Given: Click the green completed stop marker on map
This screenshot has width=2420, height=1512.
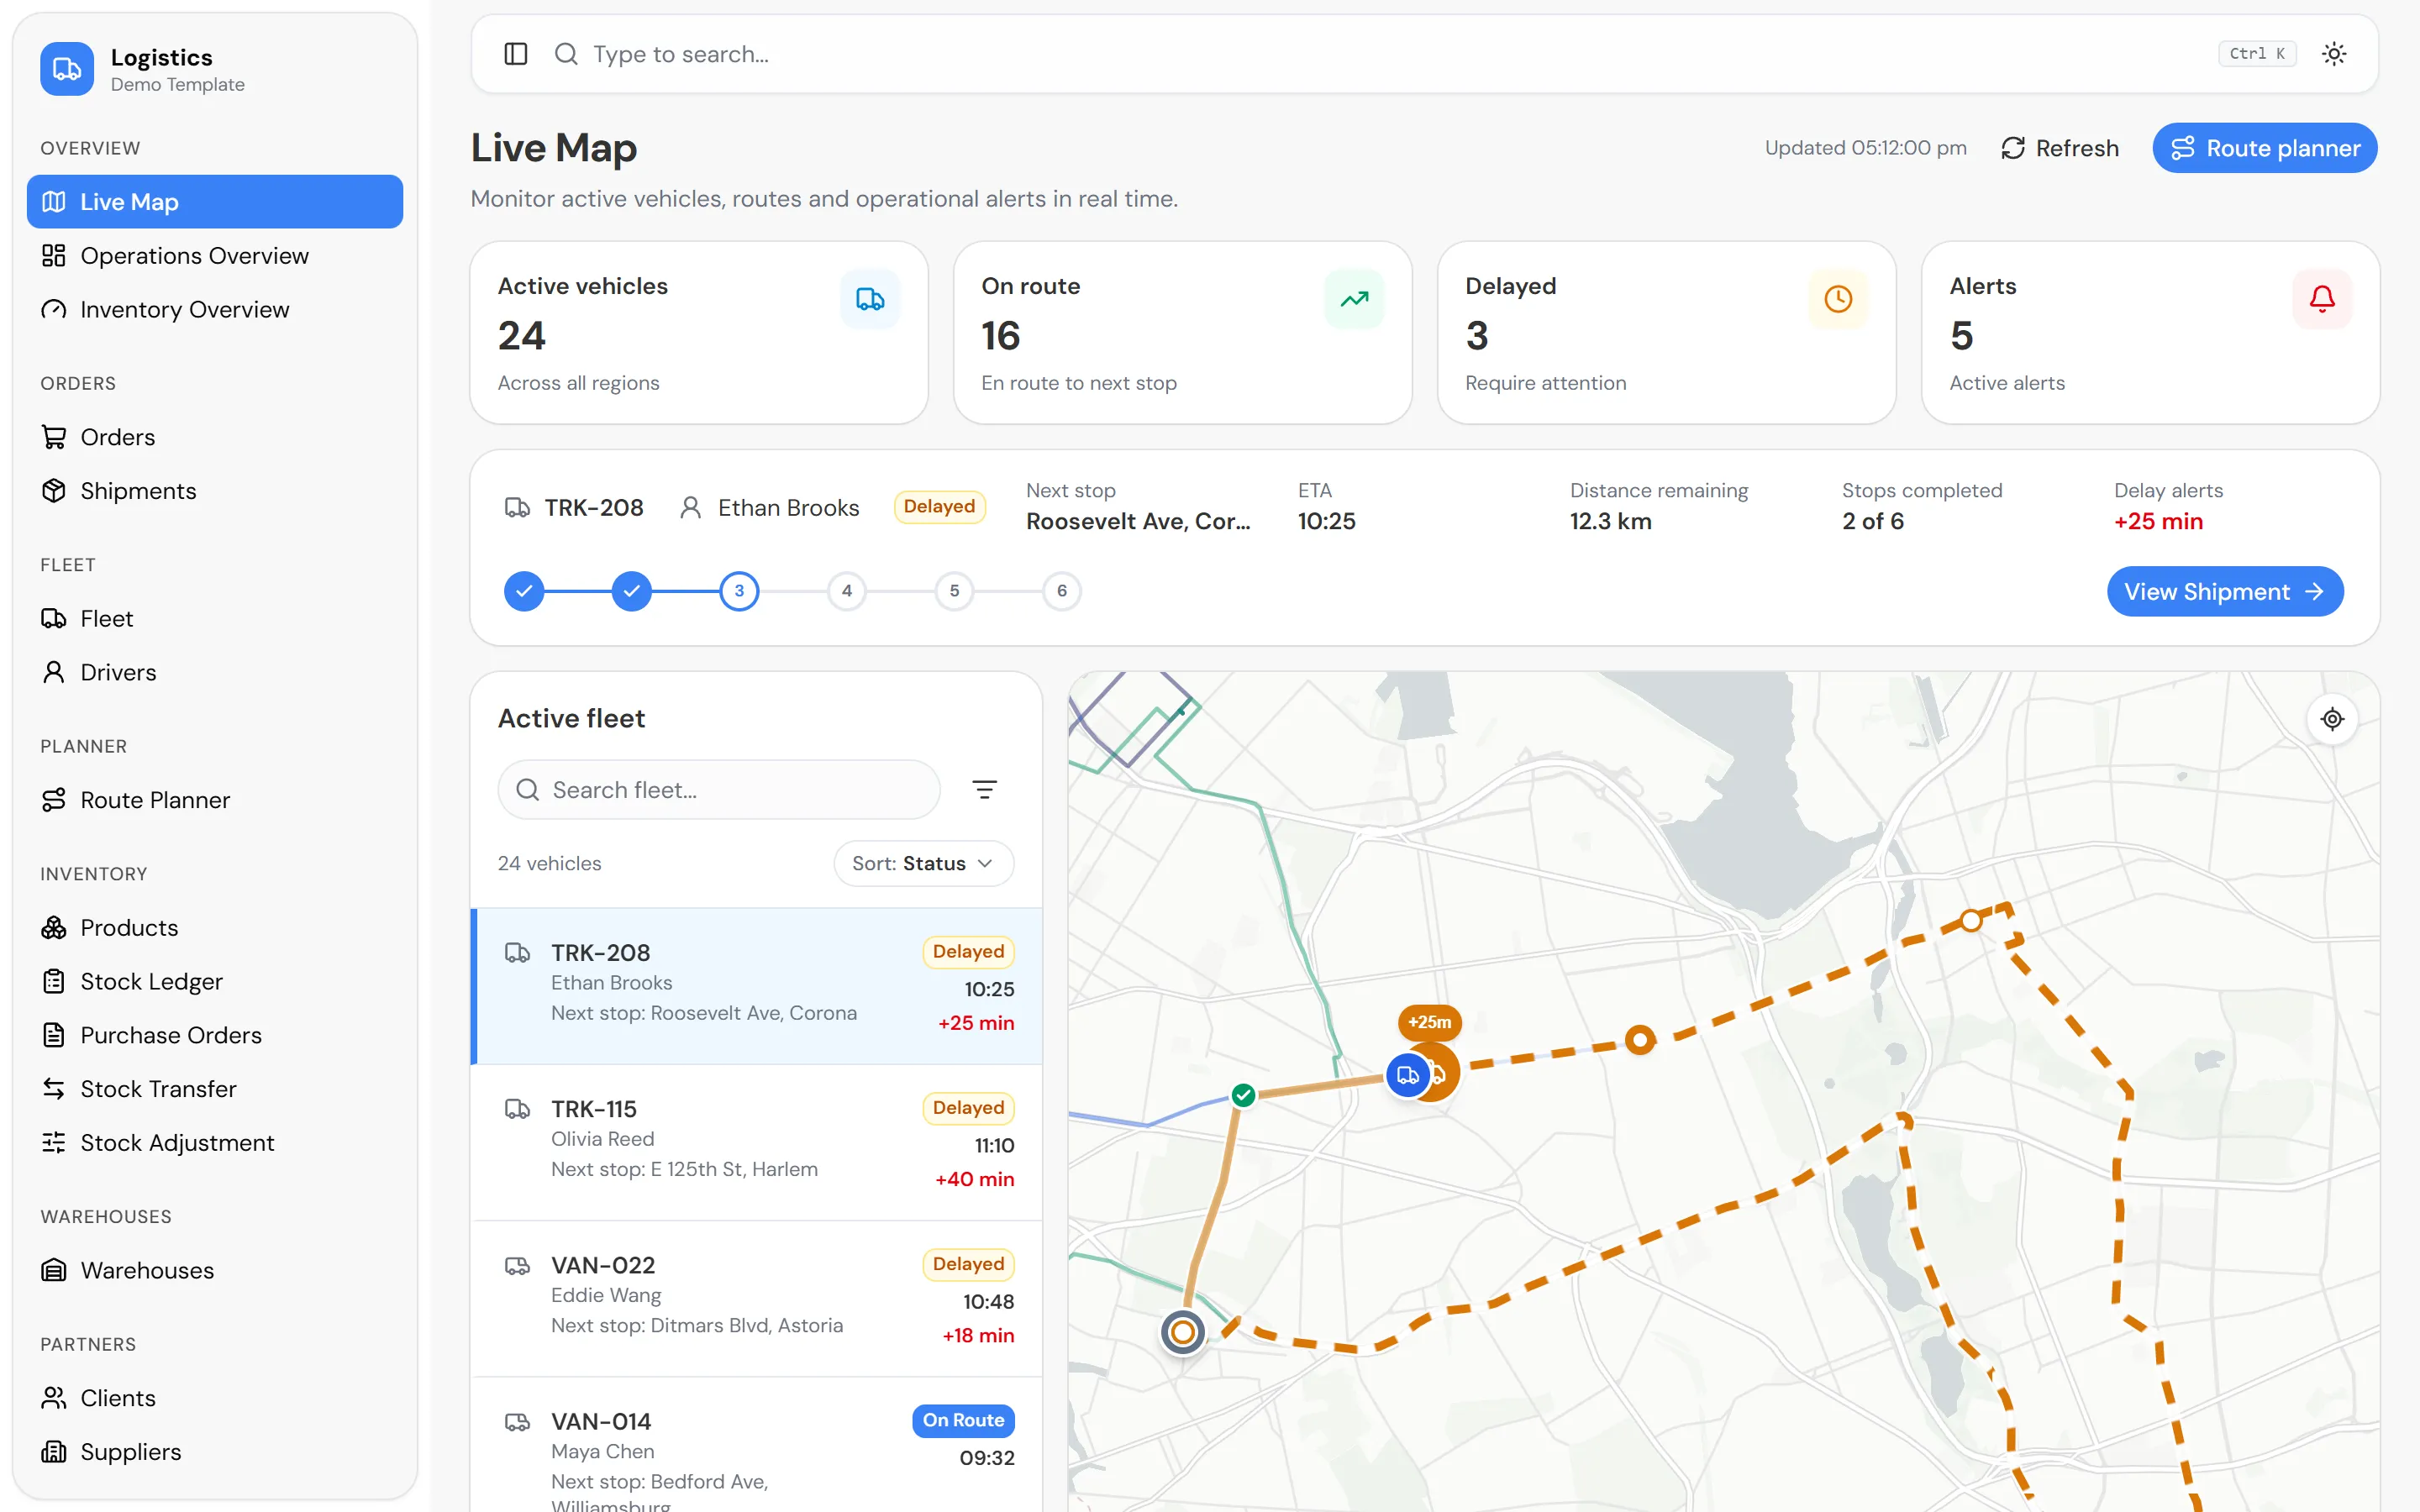Looking at the screenshot, I should pyautogui.click(x=1243, y=1095).
